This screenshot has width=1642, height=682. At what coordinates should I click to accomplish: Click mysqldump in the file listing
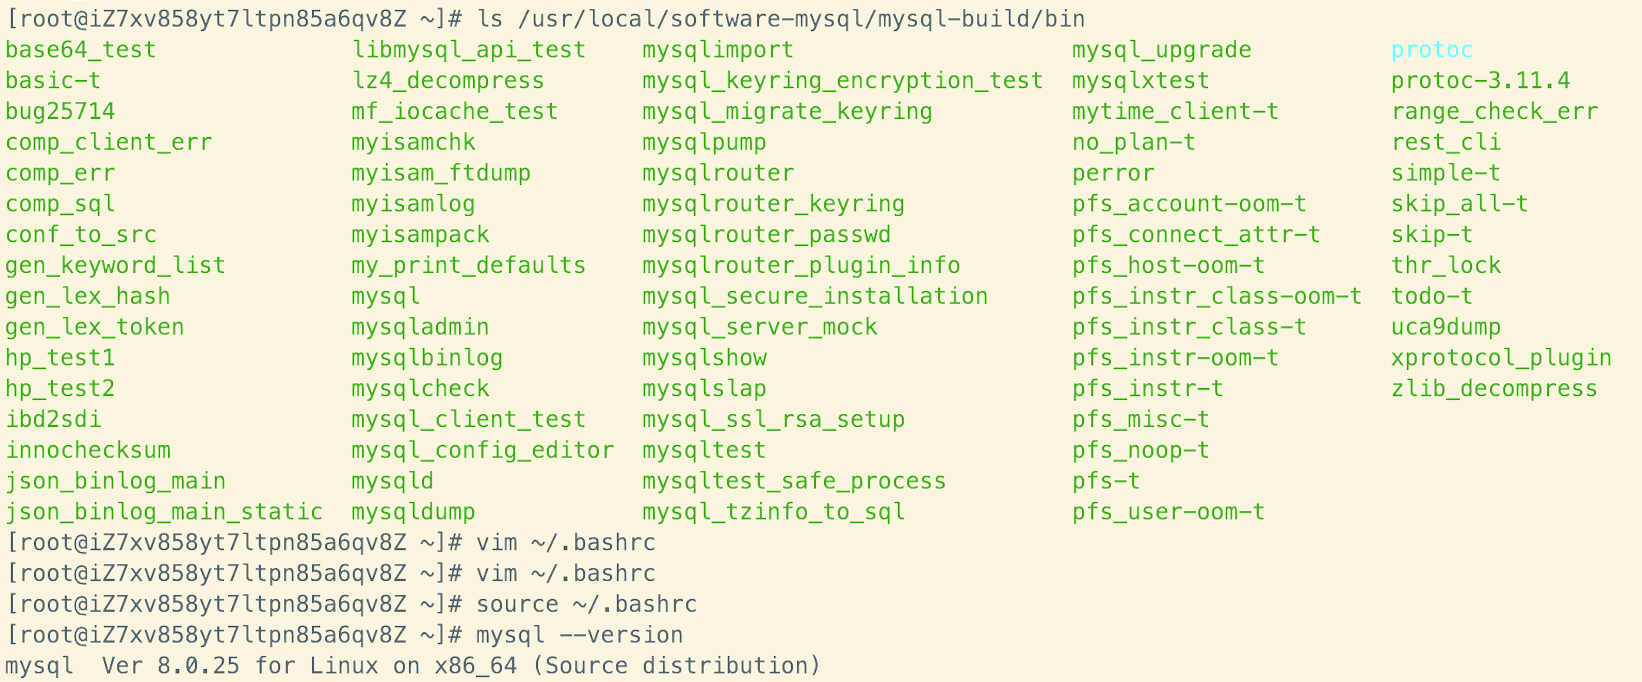413,512
